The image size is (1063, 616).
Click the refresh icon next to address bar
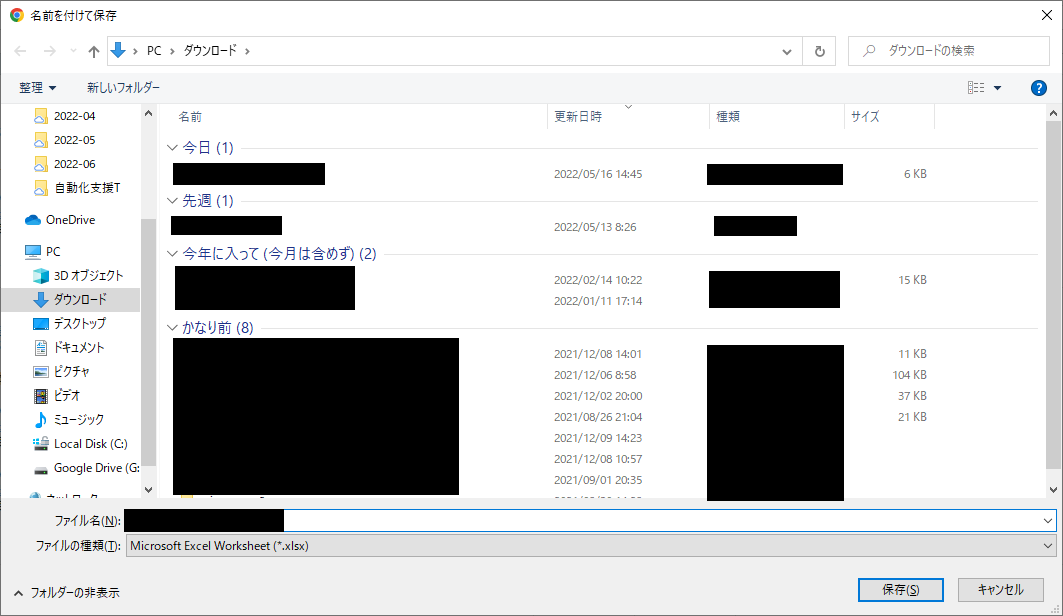coord(819,50)
